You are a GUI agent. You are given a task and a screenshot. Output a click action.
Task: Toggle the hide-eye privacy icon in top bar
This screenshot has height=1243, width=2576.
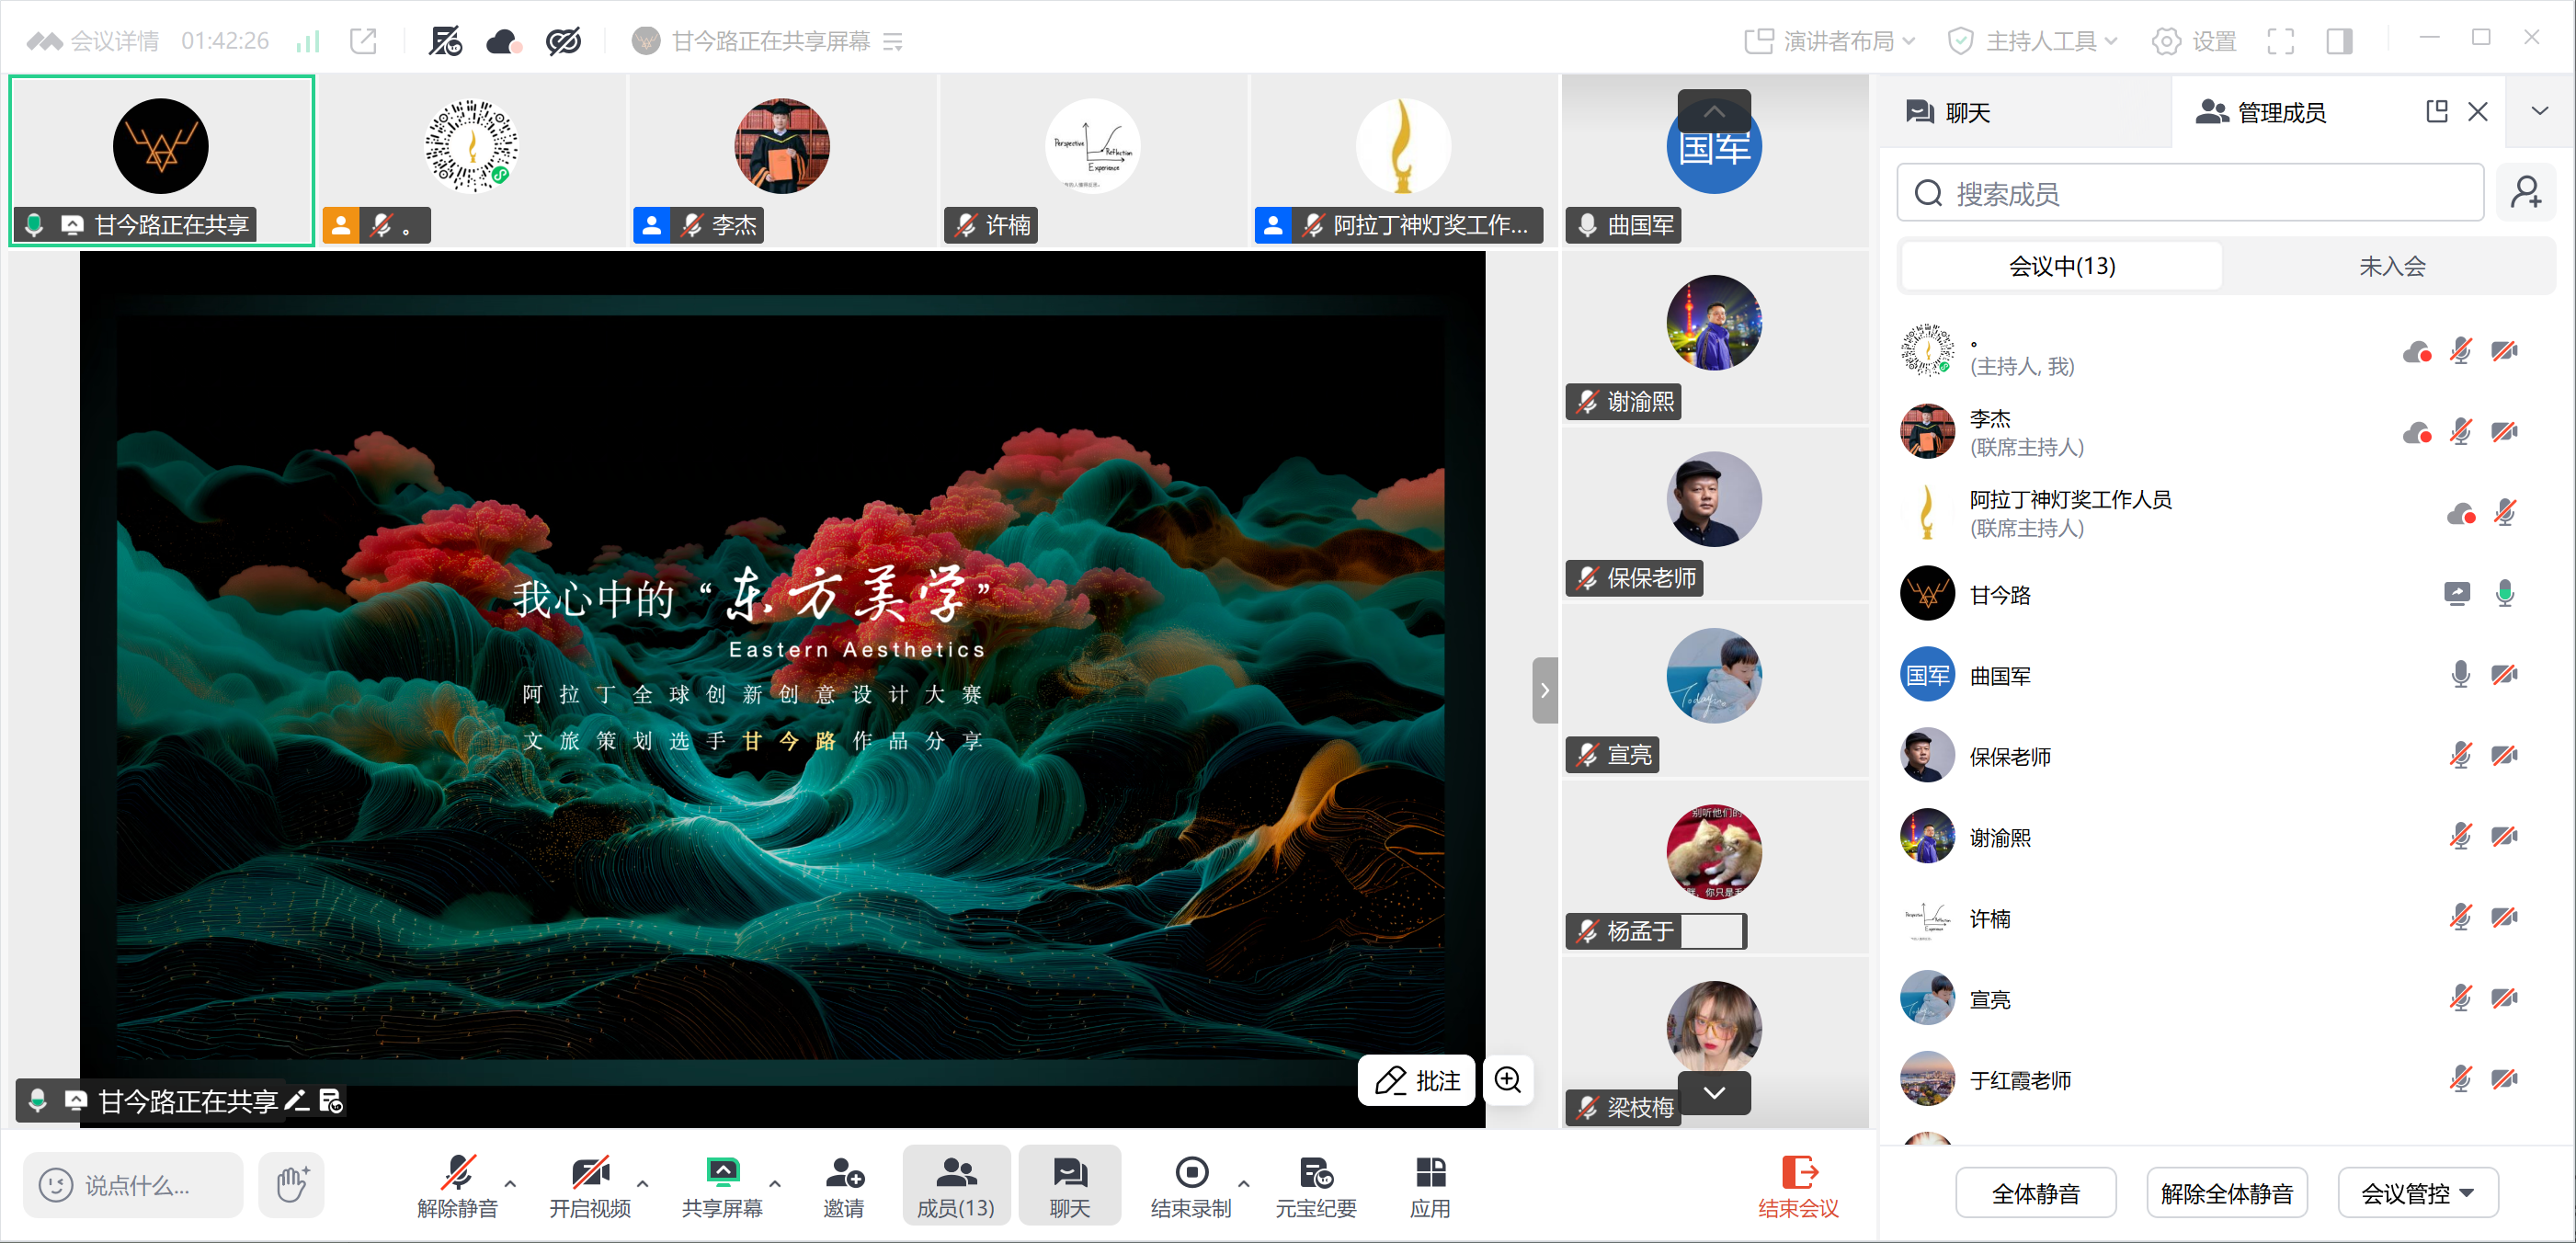(x=564, y=41)
